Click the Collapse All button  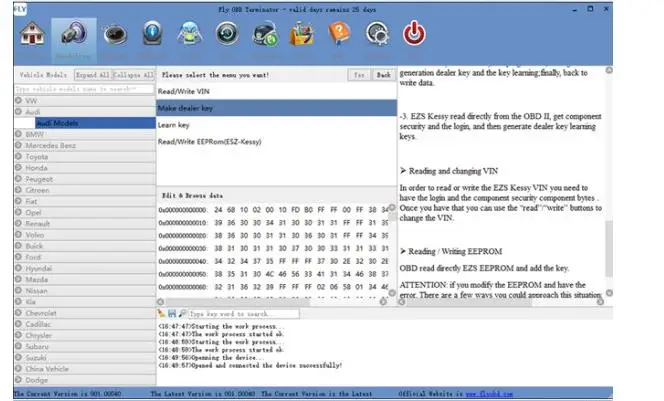tap(133, 75)
